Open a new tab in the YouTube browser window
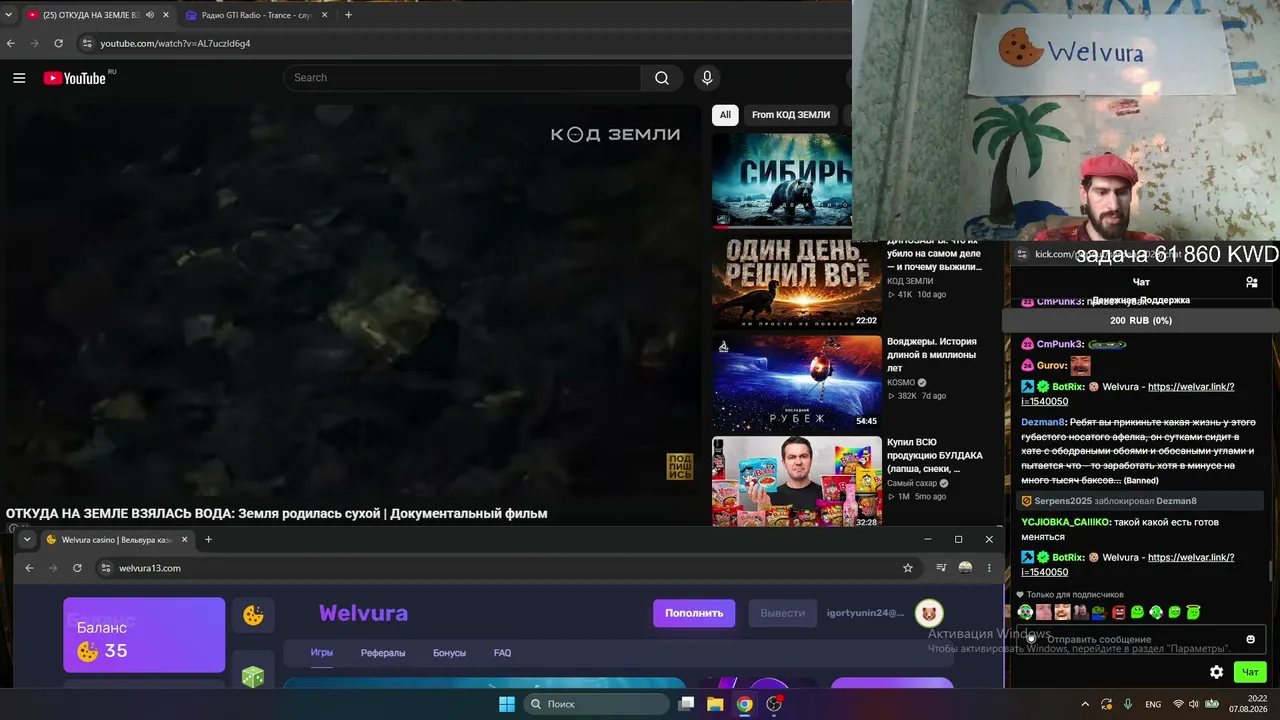 348,15
